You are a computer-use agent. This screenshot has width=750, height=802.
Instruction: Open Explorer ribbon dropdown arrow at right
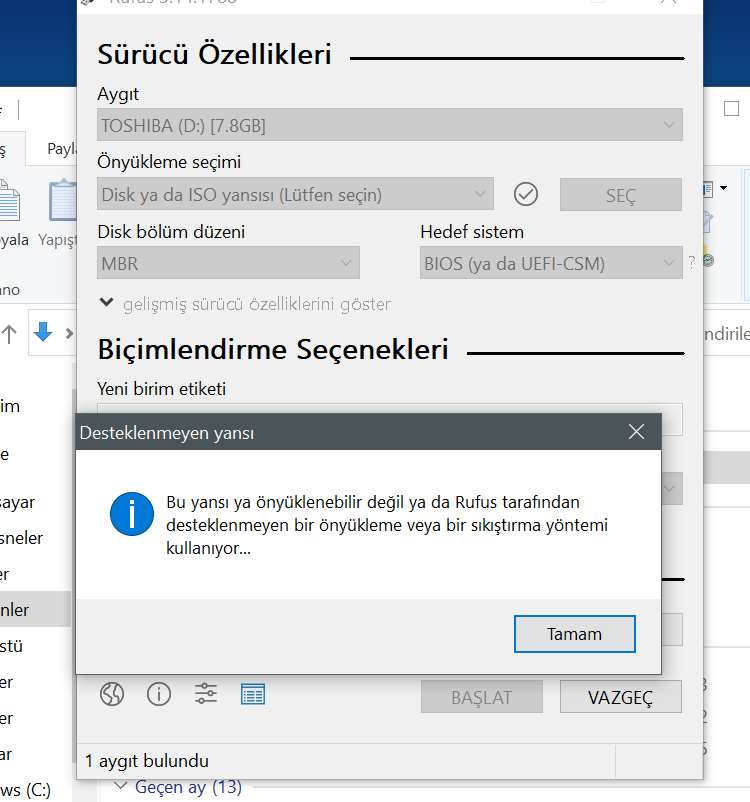pos(723,188)
